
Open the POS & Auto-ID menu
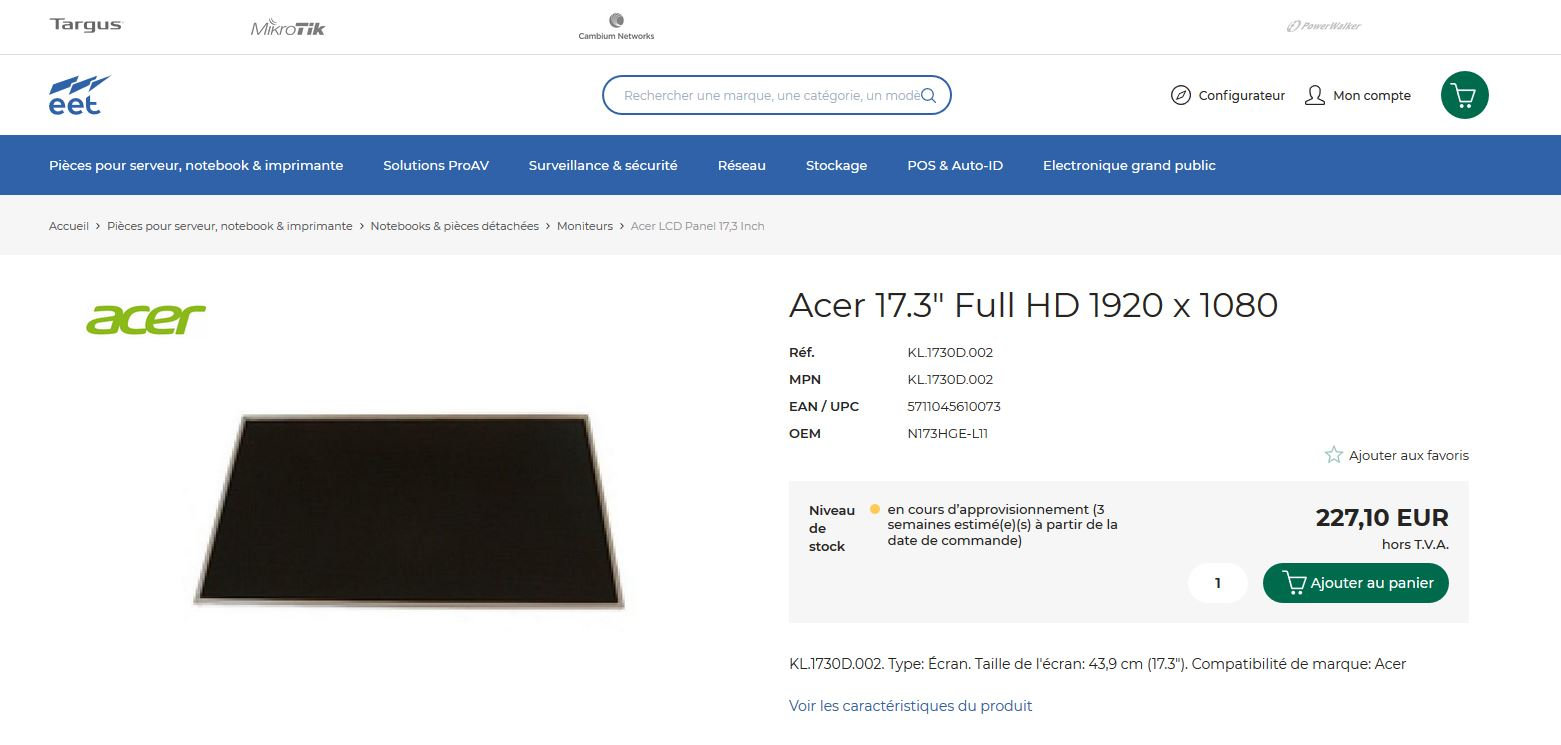955,165
